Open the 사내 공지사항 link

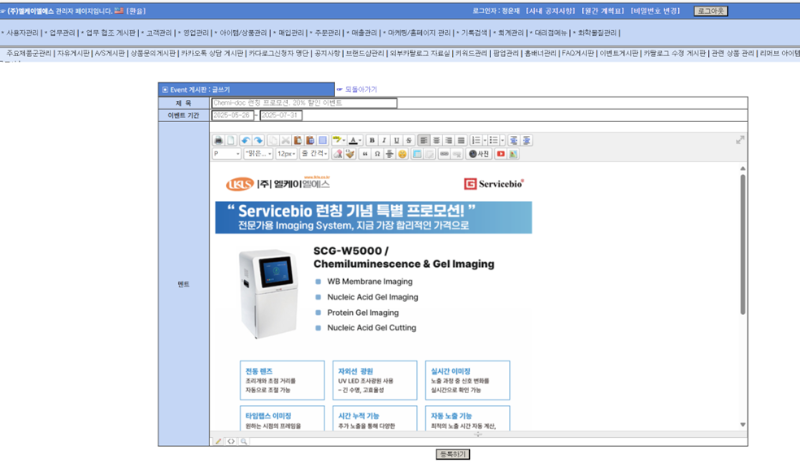click(x=551, y=11)
